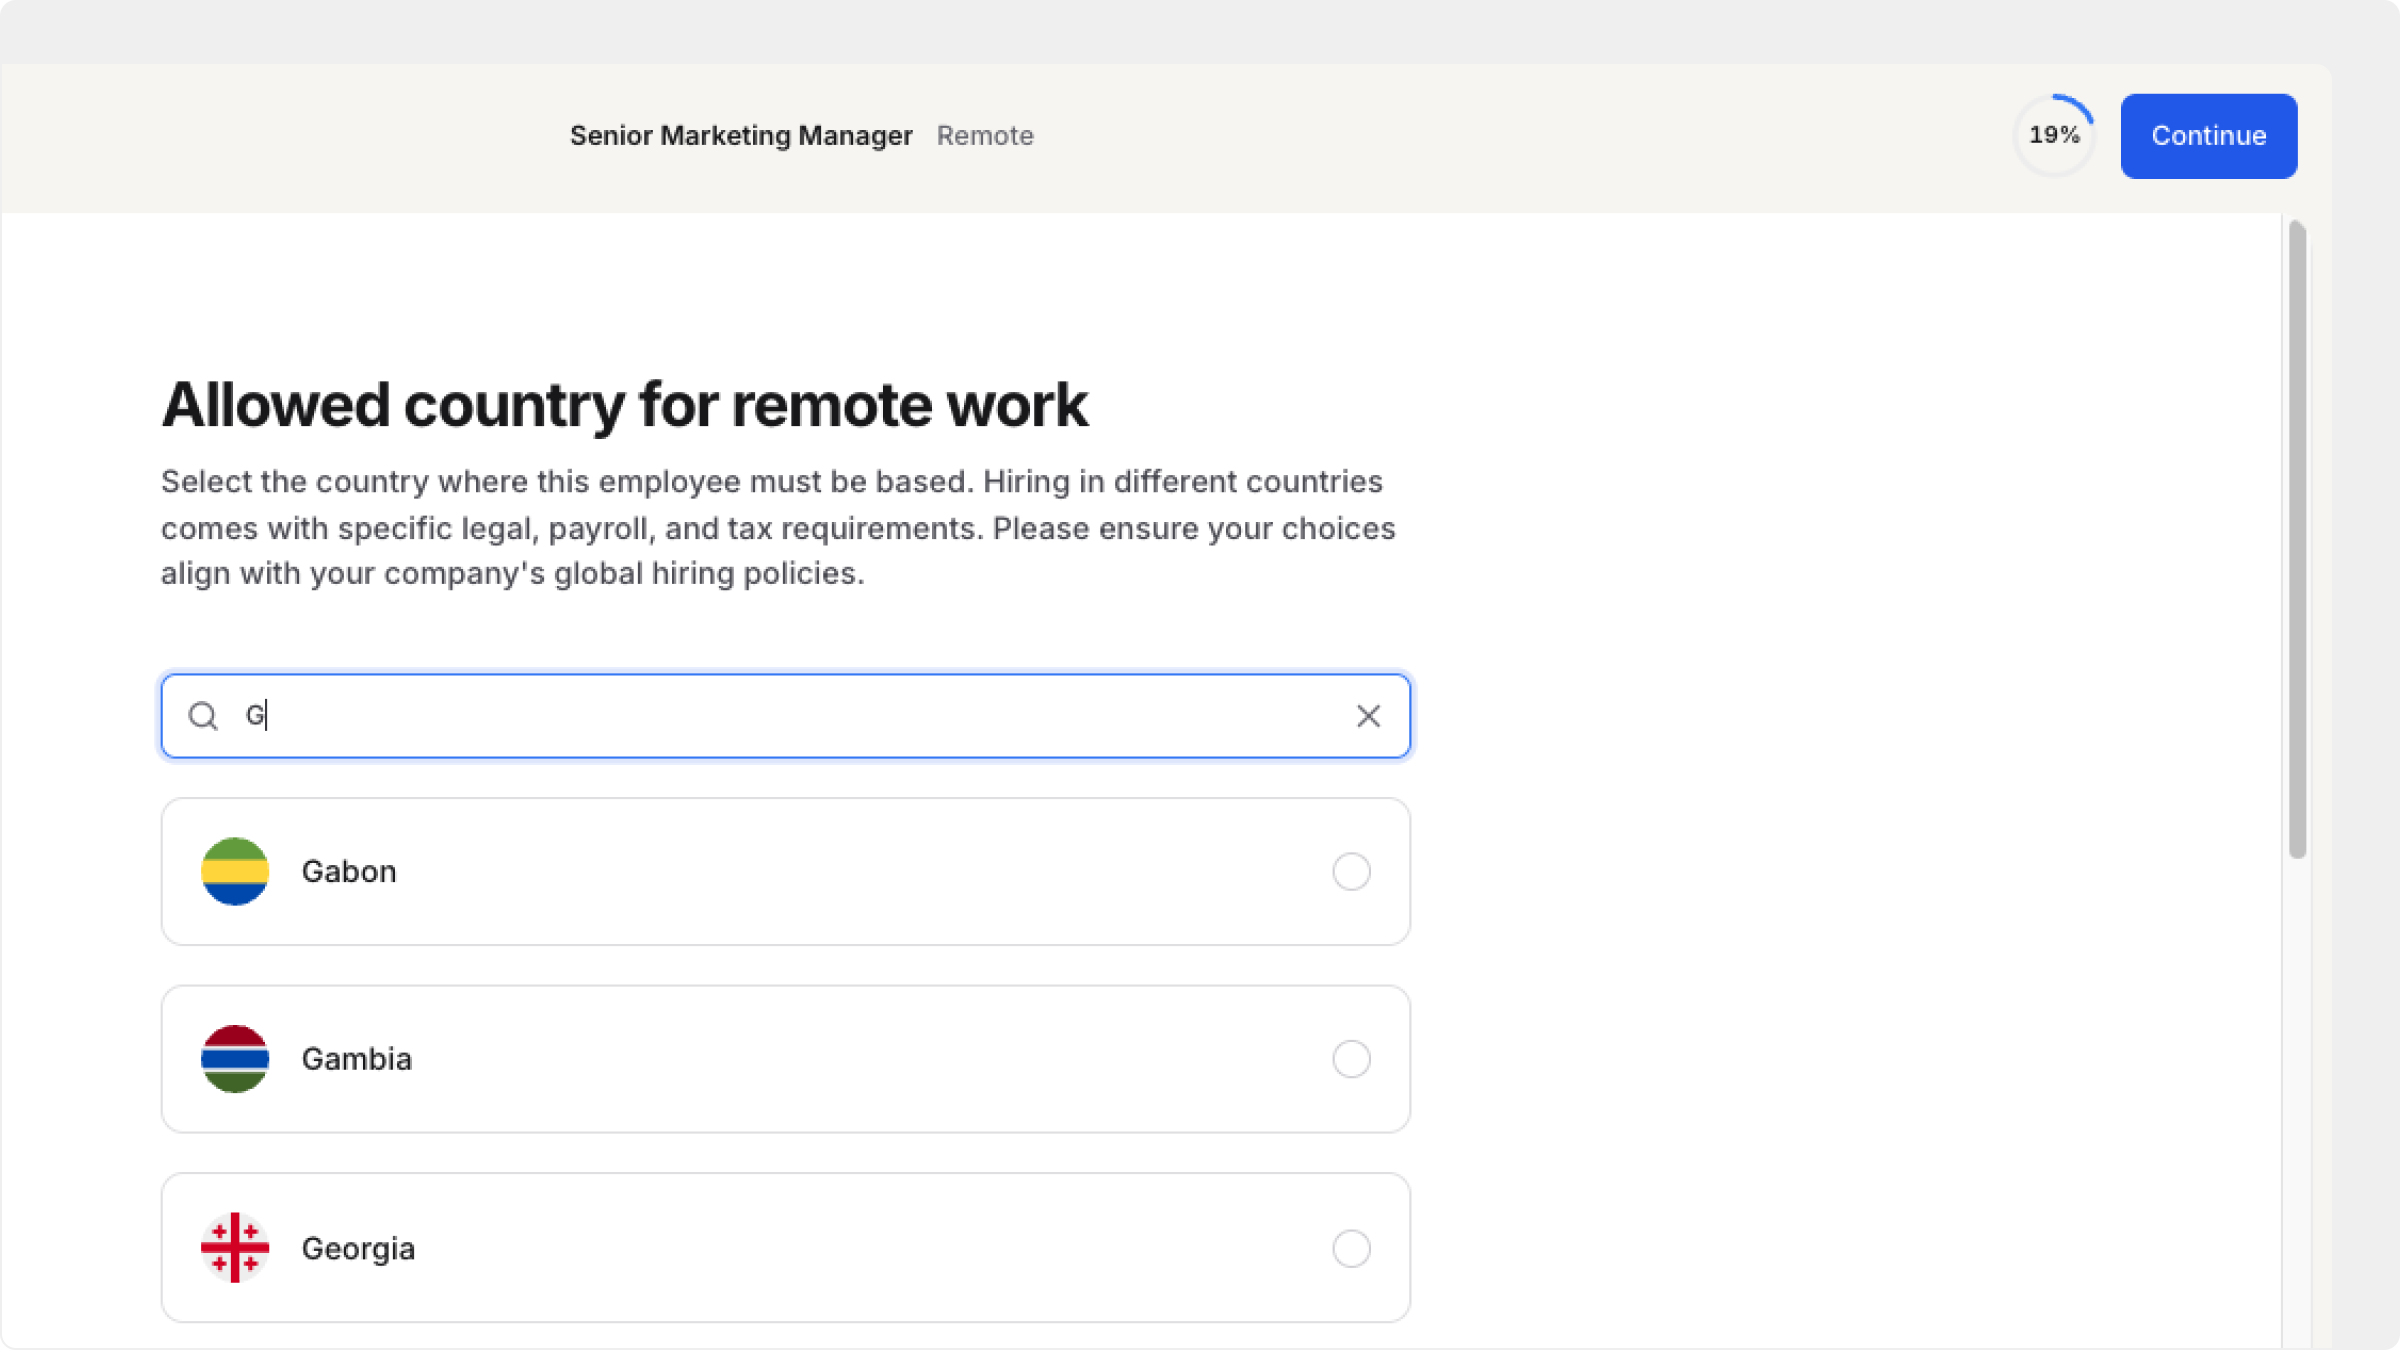
Task: Click the Gambia country name
Action: point(357,1059)
